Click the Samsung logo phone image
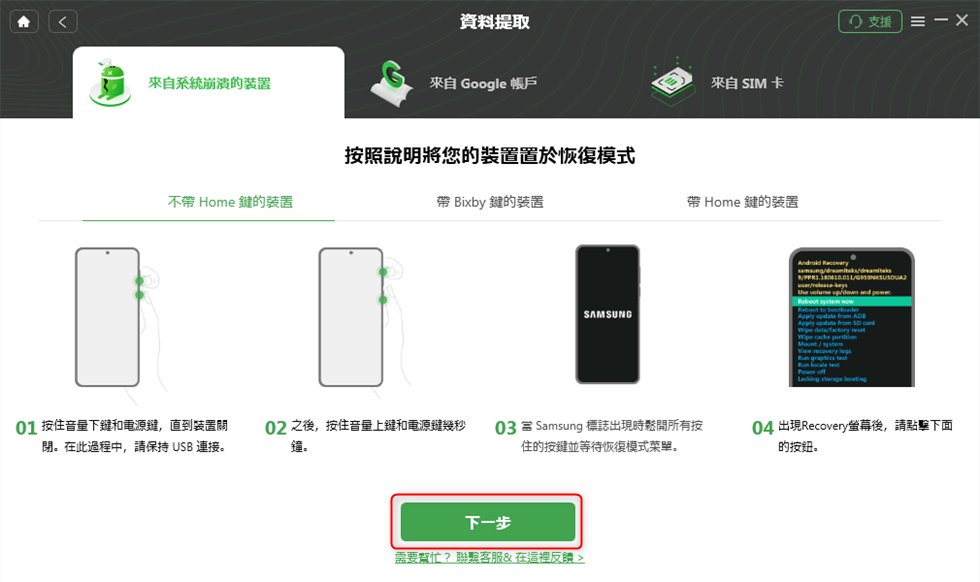 coord(608,314)
